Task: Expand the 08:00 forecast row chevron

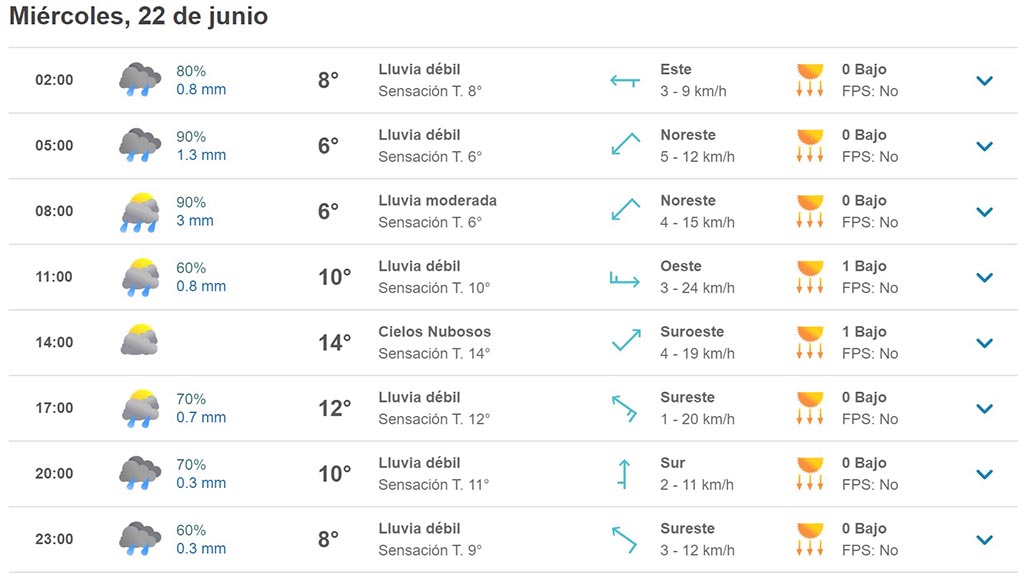Action: pos(984,212)
